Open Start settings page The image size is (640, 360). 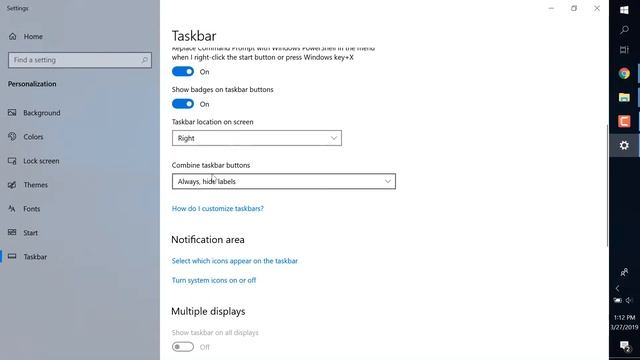[31, 233]
